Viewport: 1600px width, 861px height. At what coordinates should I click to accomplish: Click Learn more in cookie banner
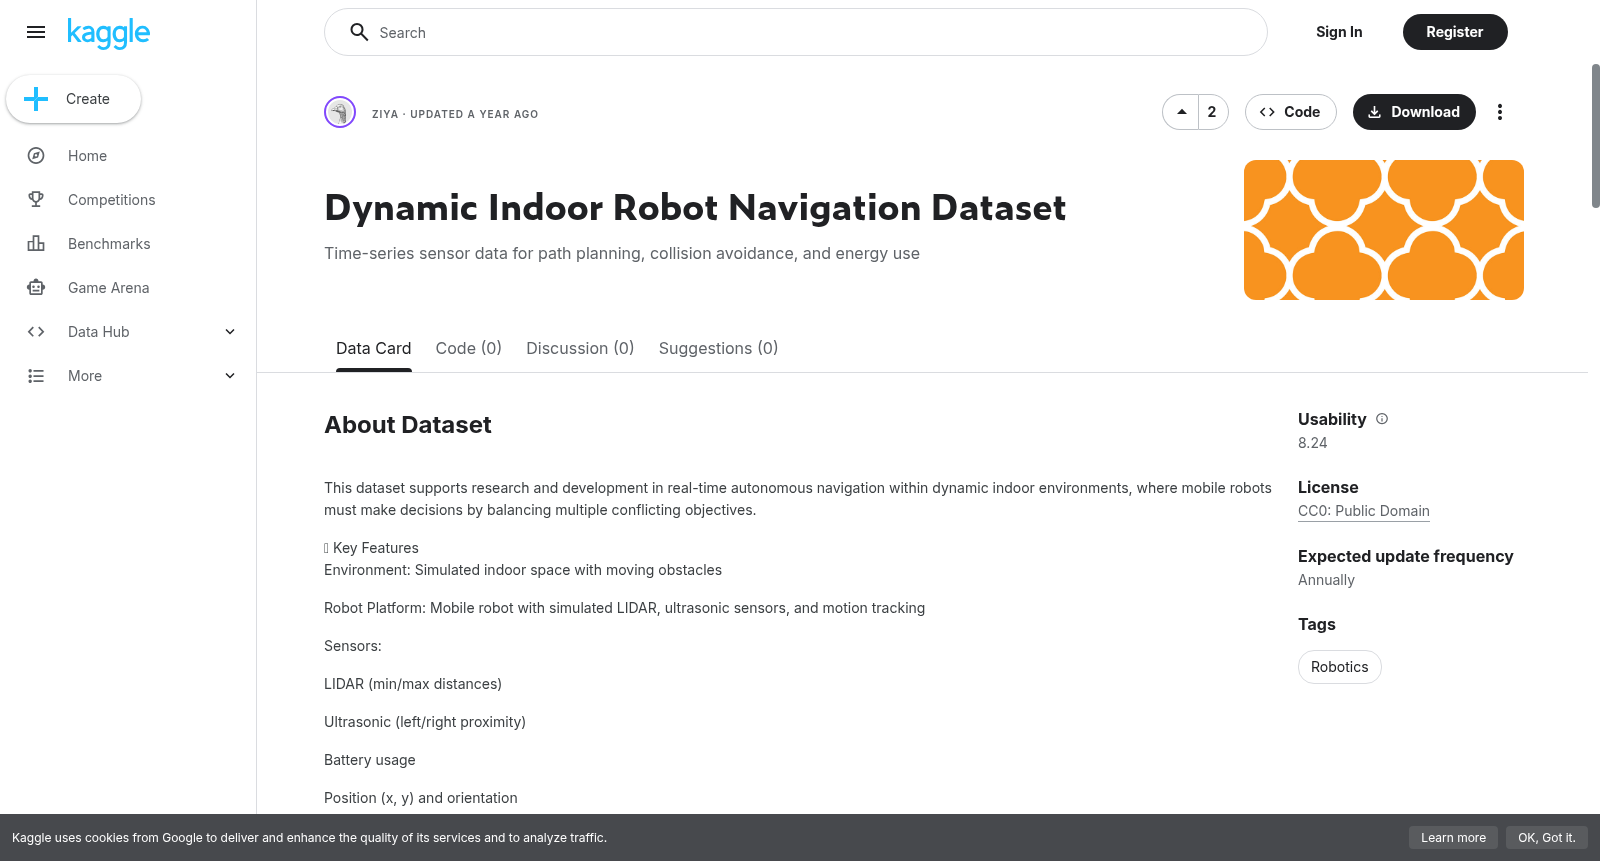1454,838
